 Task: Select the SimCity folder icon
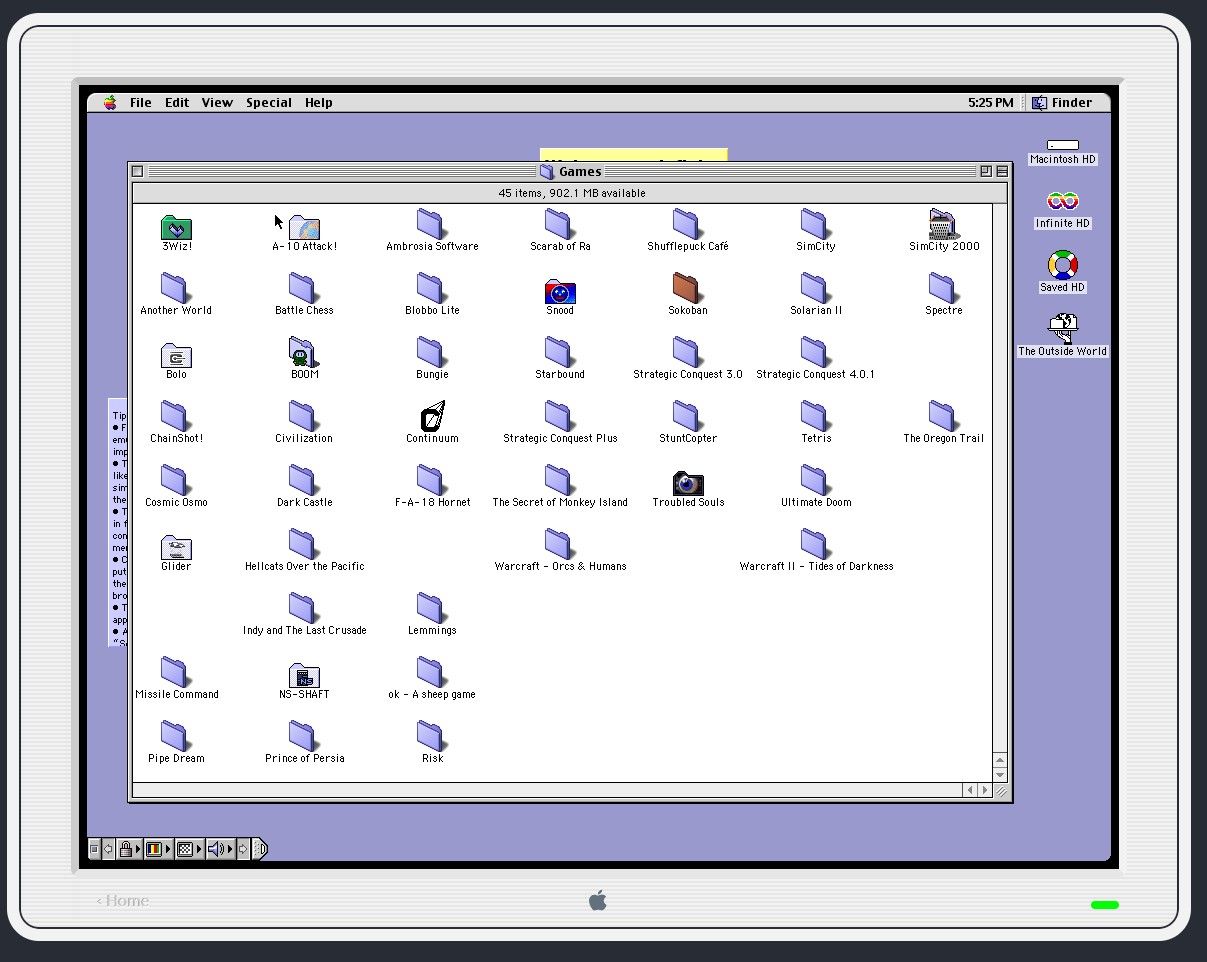(816, 225)
